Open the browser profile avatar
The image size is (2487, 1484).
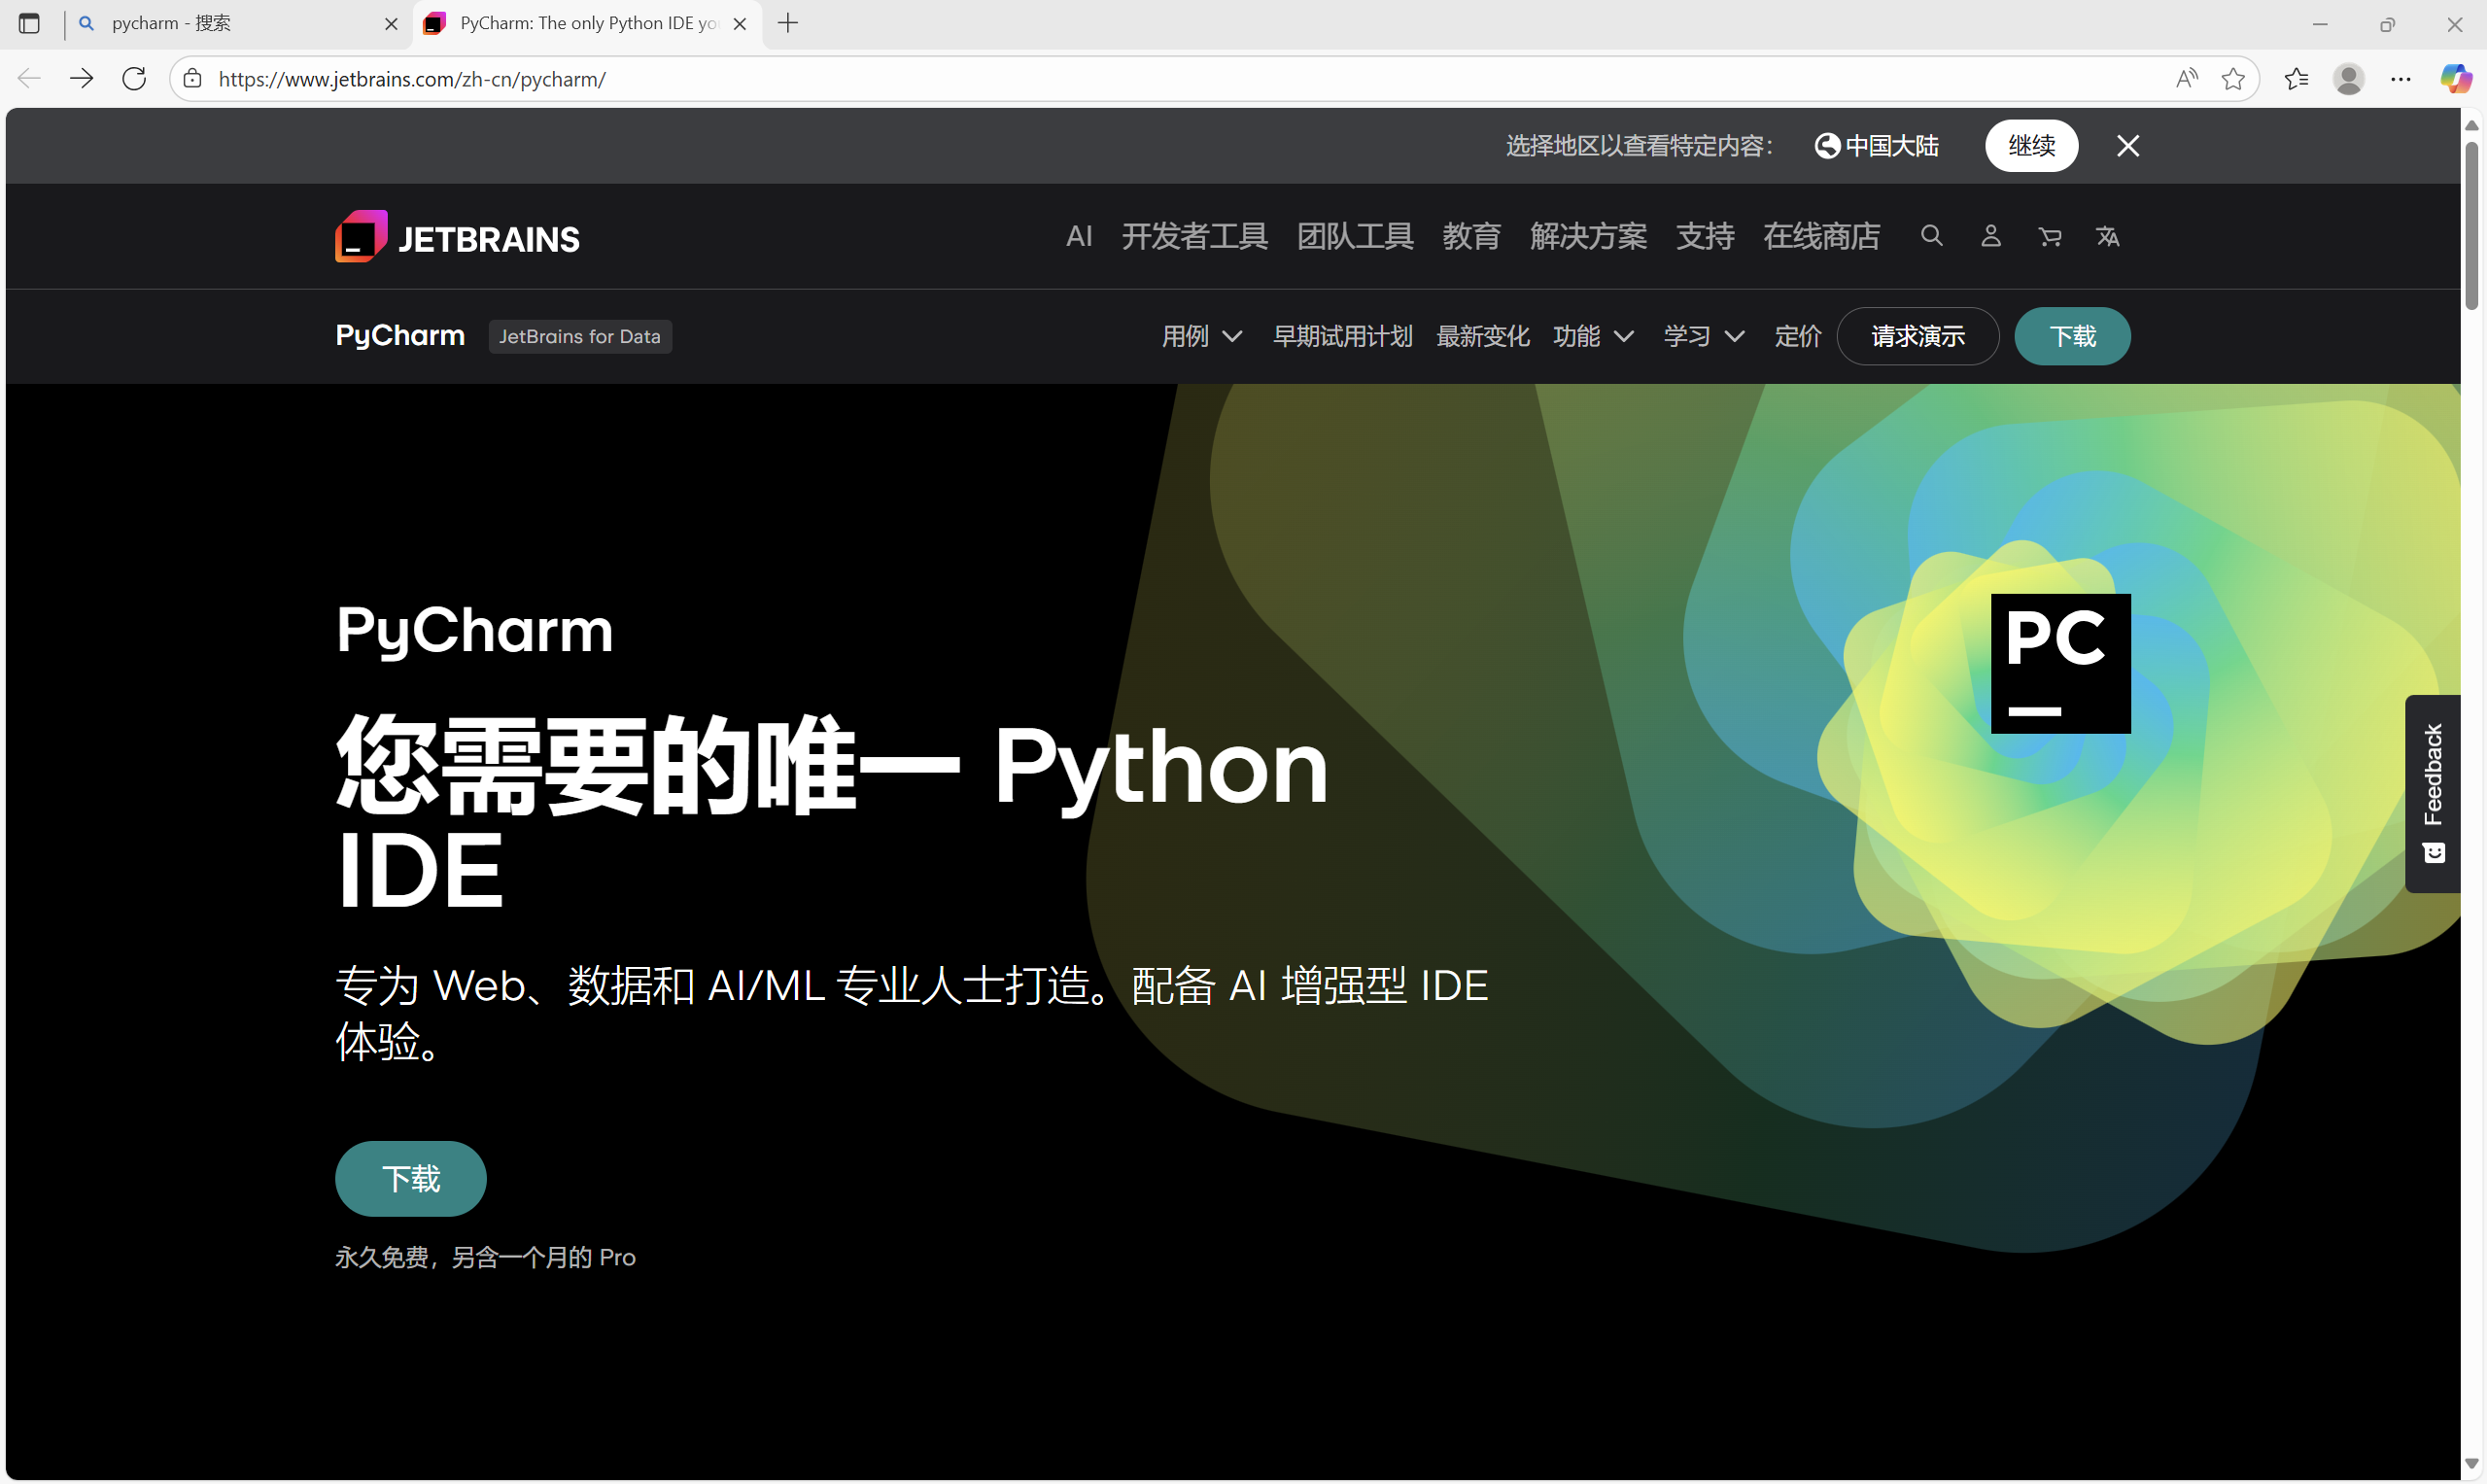click(x=2349, y=79)
